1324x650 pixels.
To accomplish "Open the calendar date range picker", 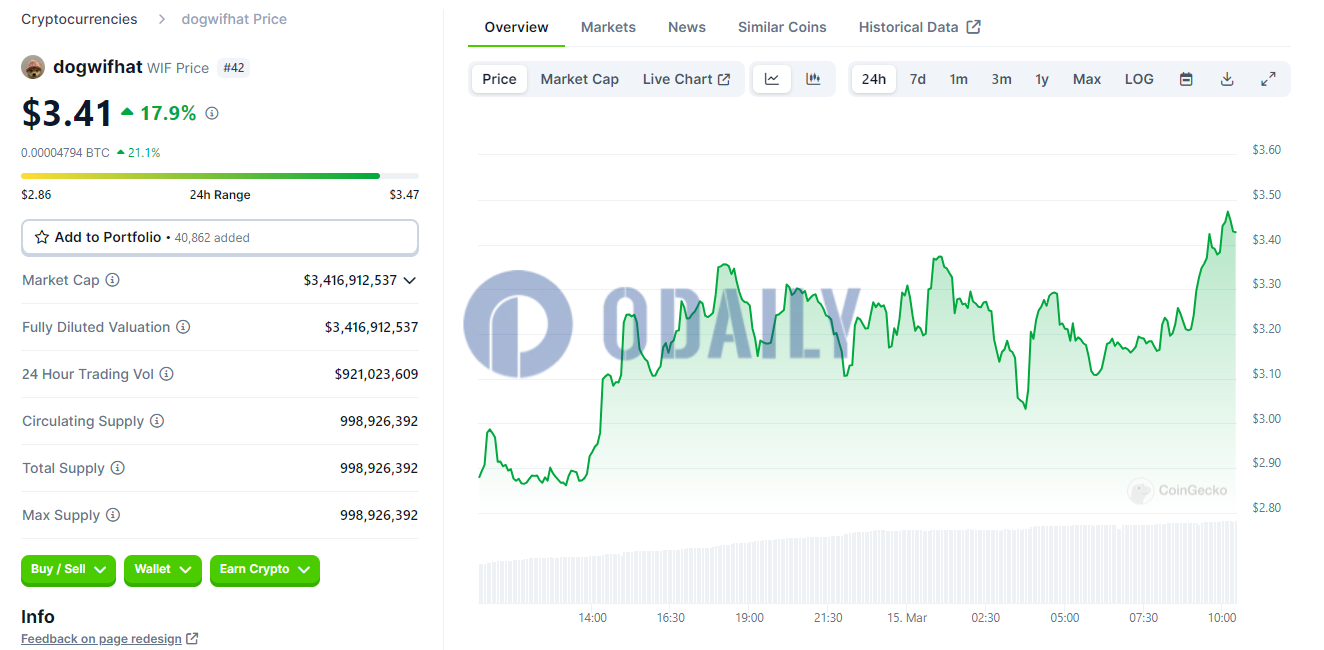I will 1186,79.
